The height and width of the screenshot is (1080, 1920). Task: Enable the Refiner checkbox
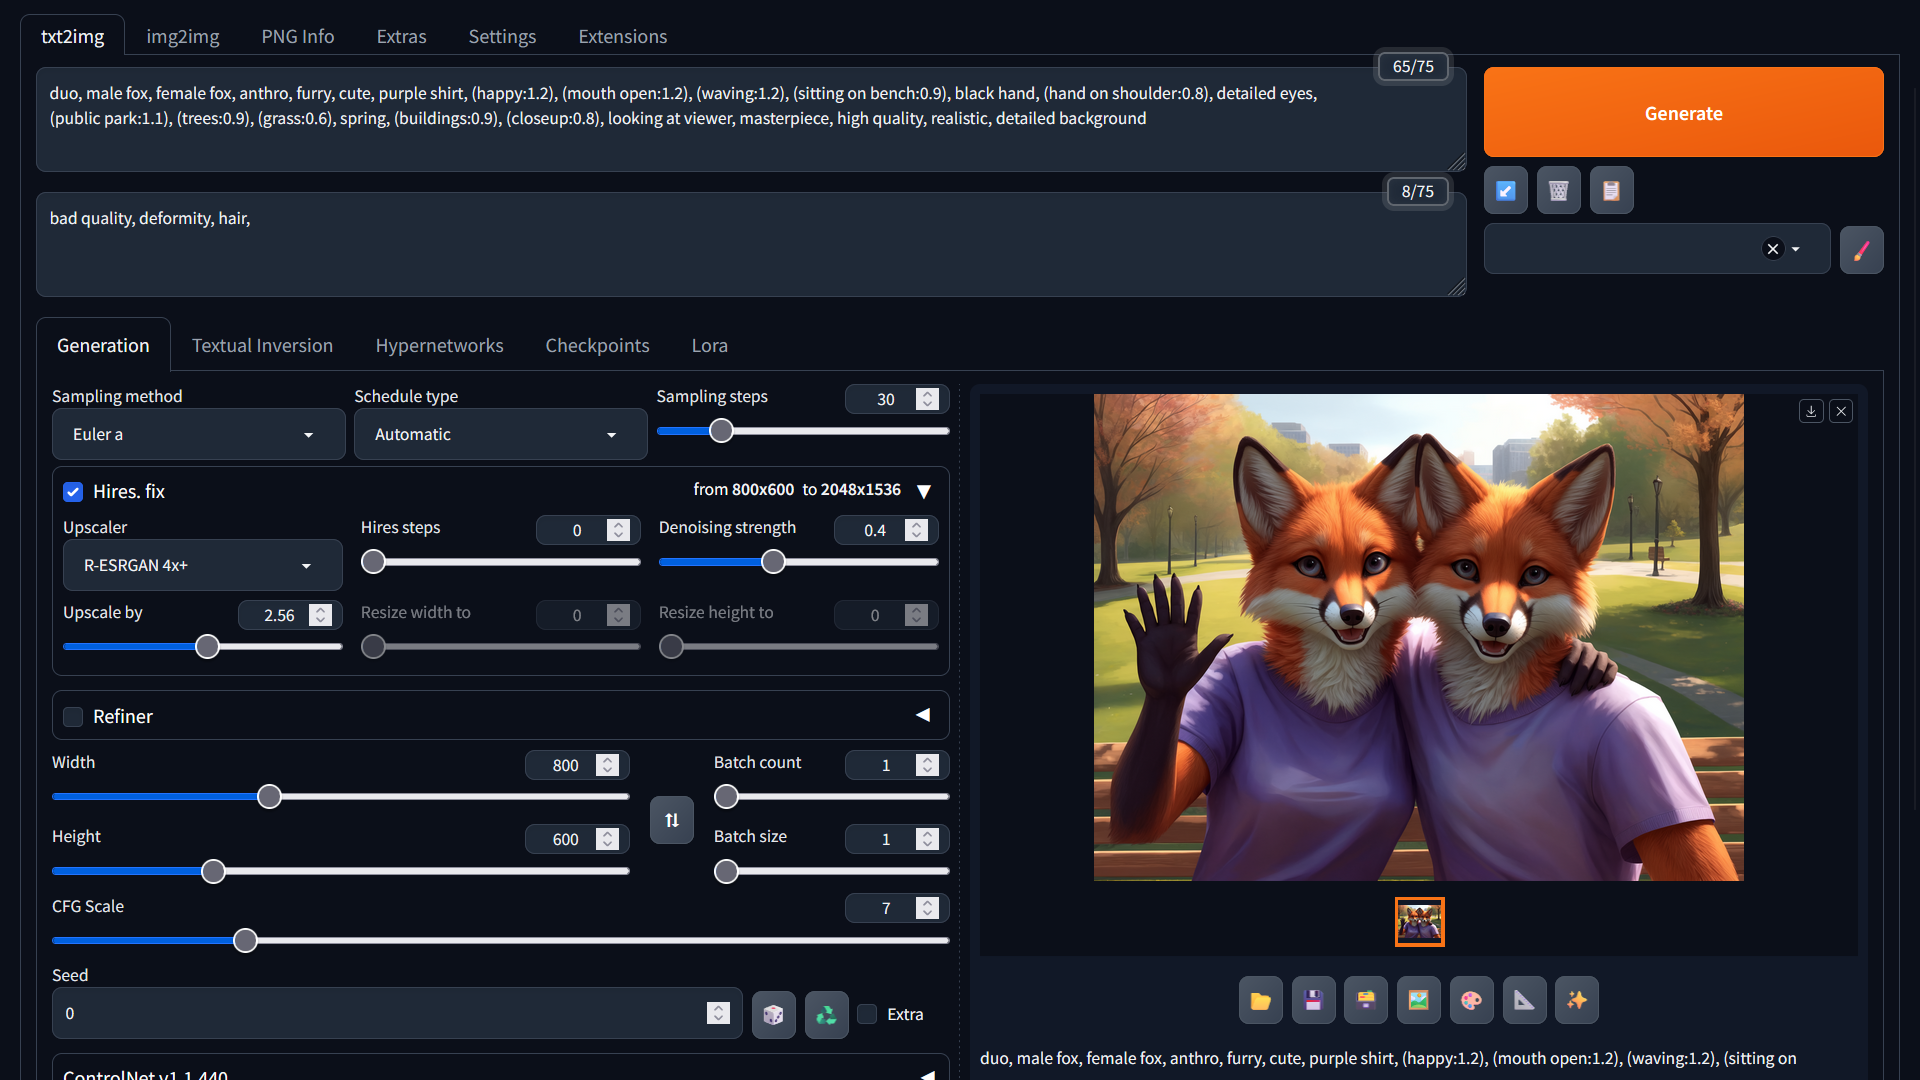[x=73, y=716]
